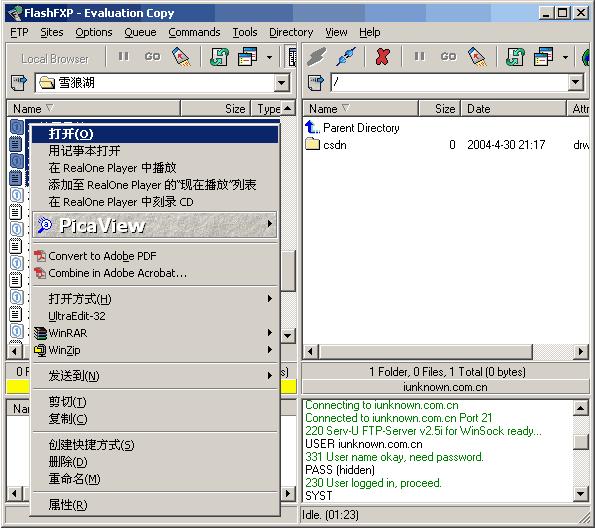Image resolution: width=595 pixels, height=528 pixels.
Task: Choose Convert to Adobe PDF
Action: pos(154,256)
